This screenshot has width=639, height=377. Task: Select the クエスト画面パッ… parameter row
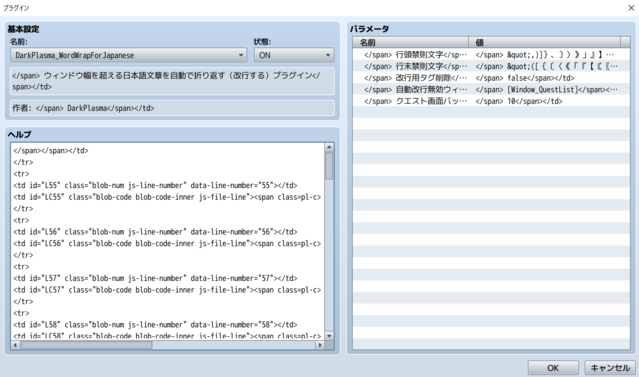(491, 101)
